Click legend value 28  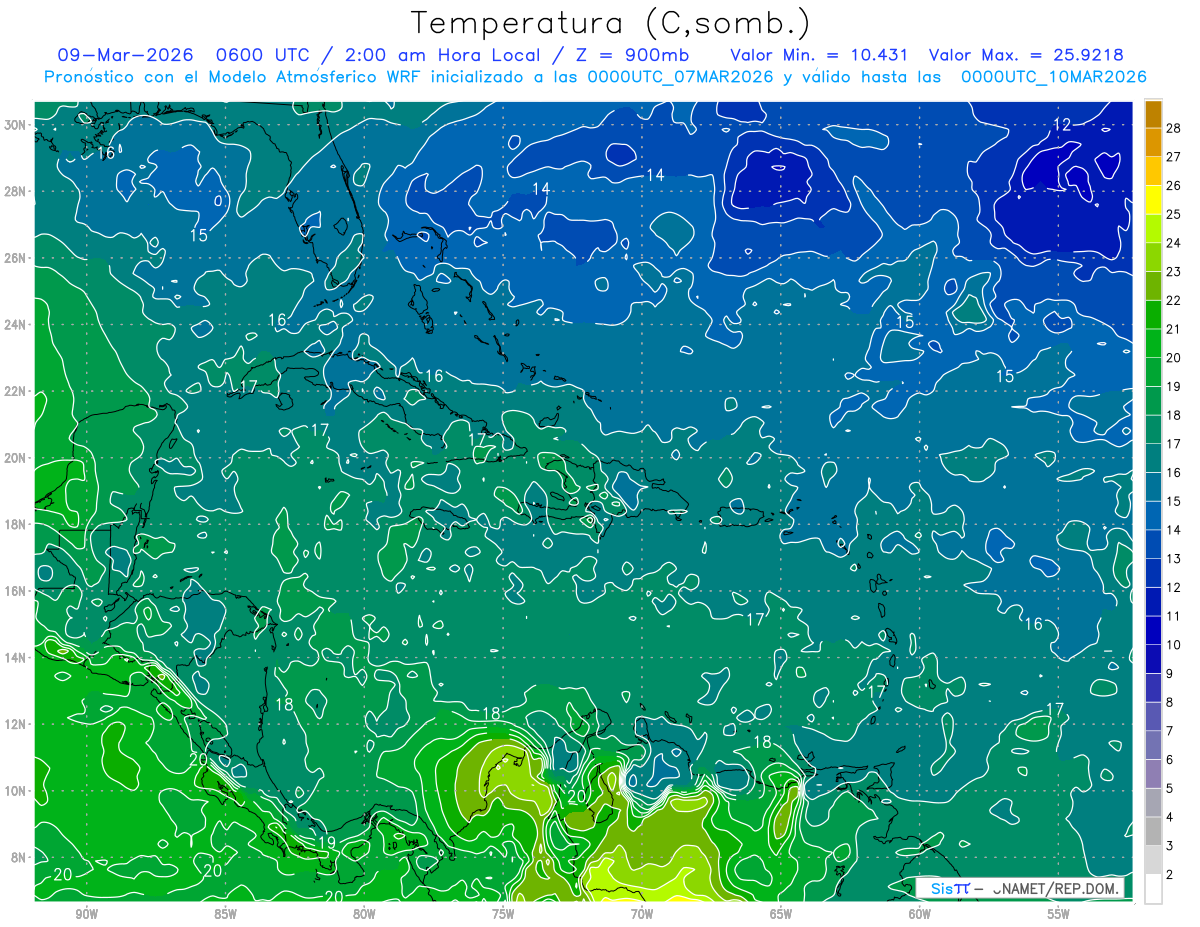coord(1174,128)
